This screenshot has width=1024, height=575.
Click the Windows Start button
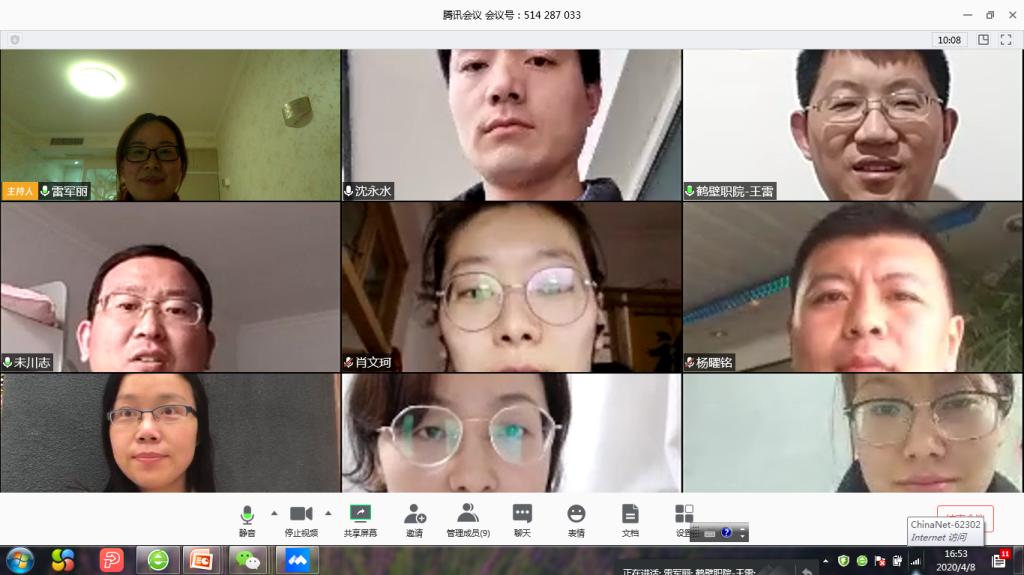(20, 560)
